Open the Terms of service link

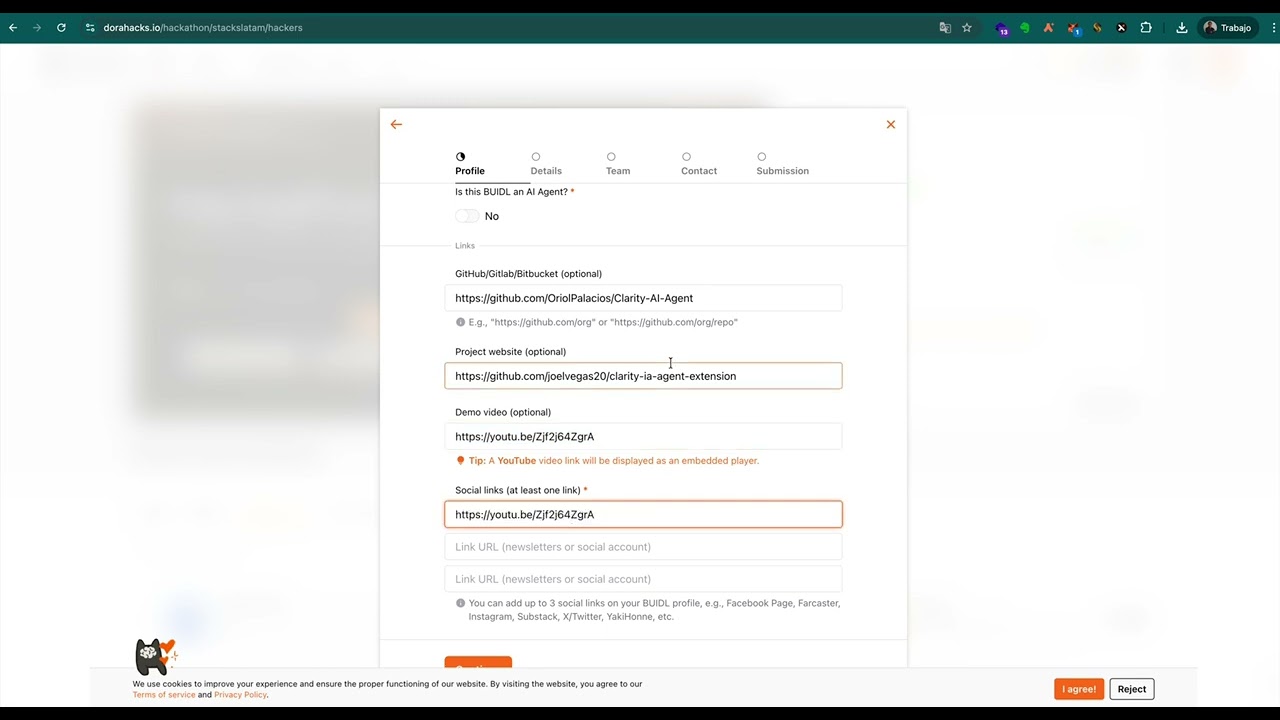[164, 695]
